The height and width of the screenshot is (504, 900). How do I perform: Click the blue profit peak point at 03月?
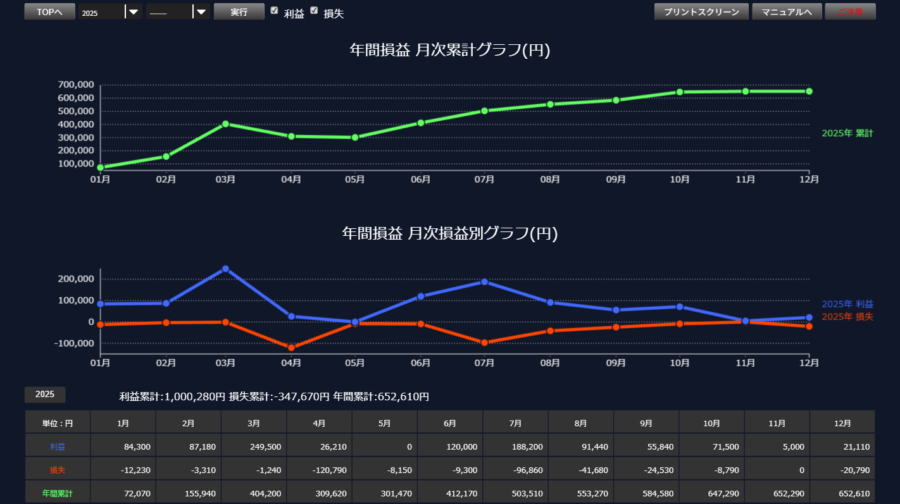[226, 268]
